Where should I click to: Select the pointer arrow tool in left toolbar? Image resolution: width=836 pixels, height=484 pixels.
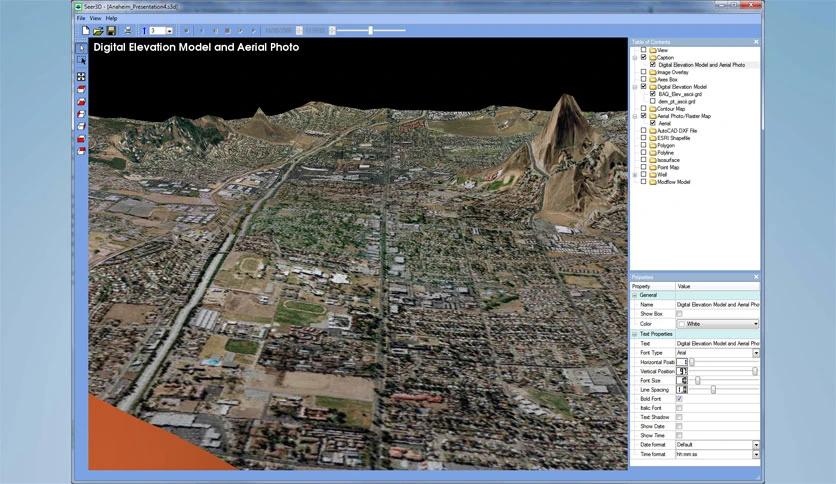[81, 48]
